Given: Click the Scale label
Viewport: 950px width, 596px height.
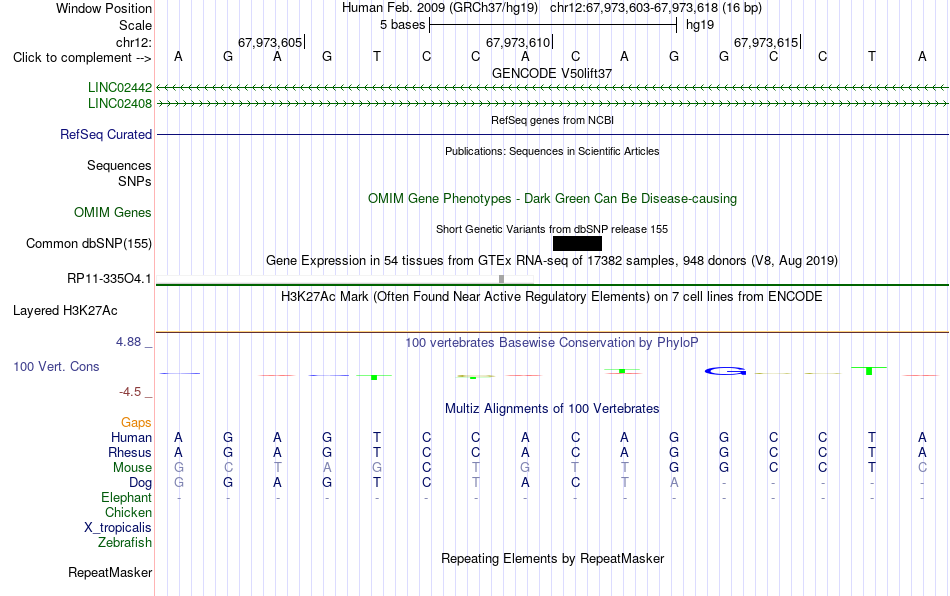Looking at the screenshot, I should pyautogui.click(x=135, y=25).
